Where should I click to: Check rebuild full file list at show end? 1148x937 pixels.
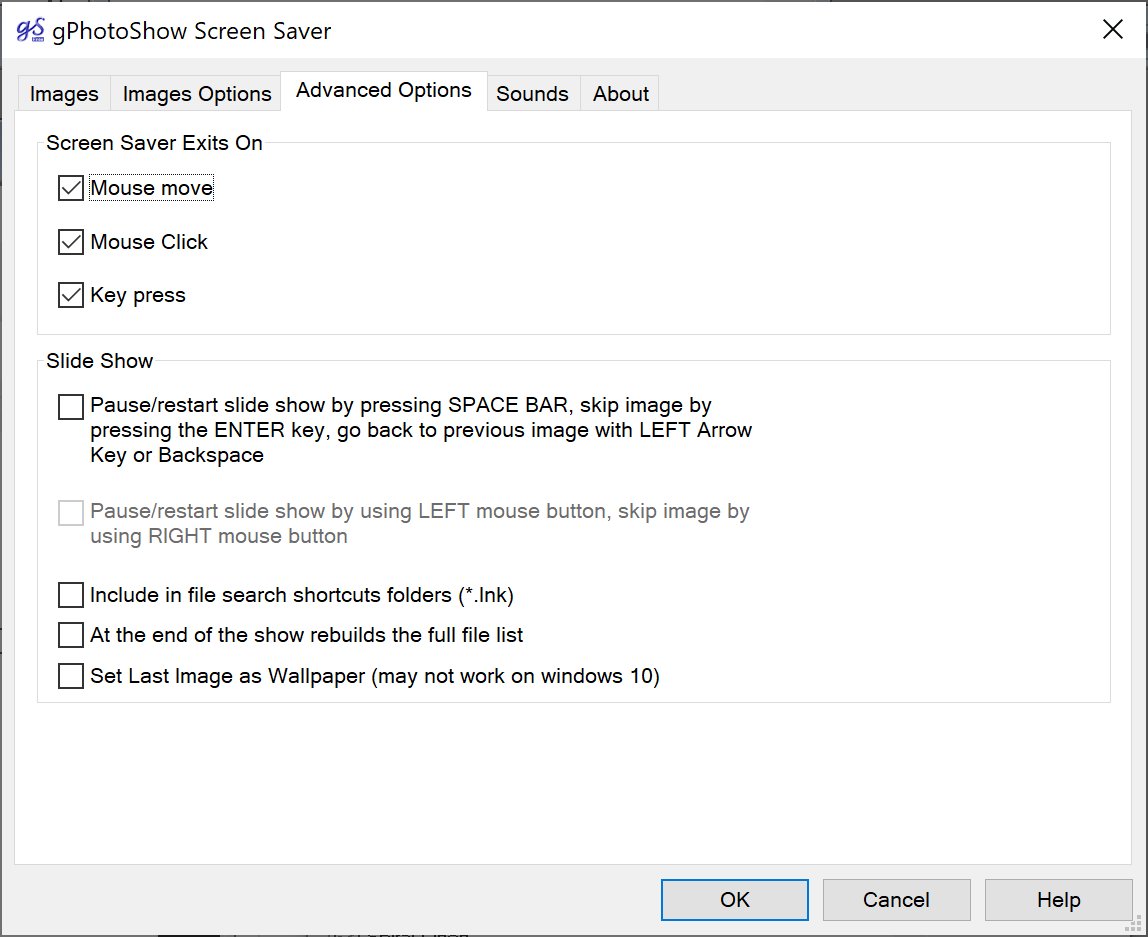click(x=71, y=635)
